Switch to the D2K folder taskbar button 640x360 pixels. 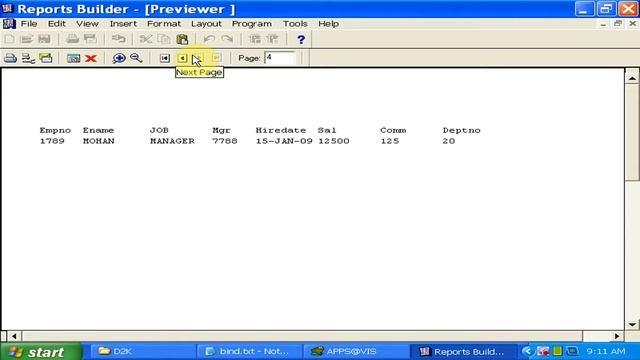click(x=143, y=351)
